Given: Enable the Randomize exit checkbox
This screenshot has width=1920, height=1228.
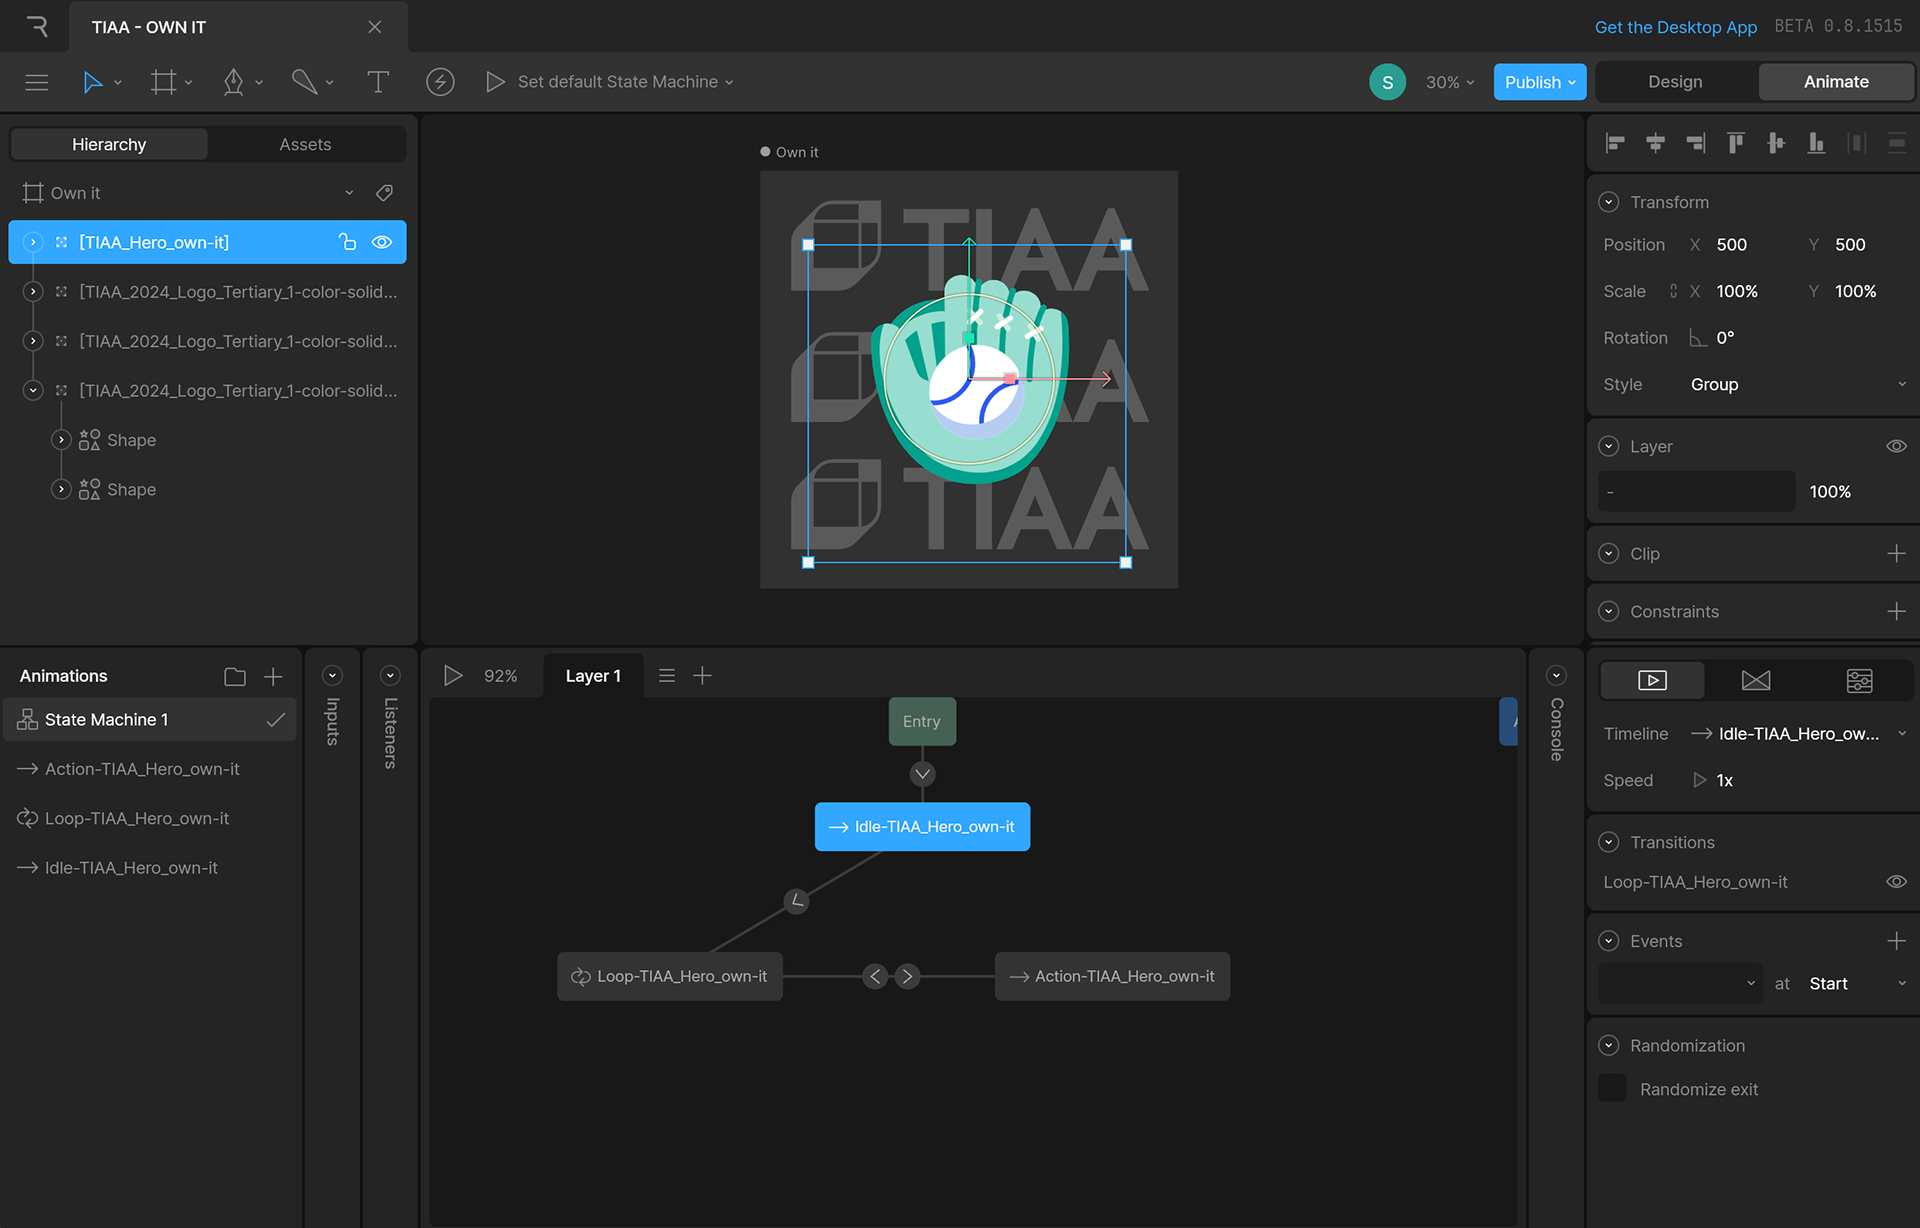Looking at the screenshot, I should point(1612,1088).
